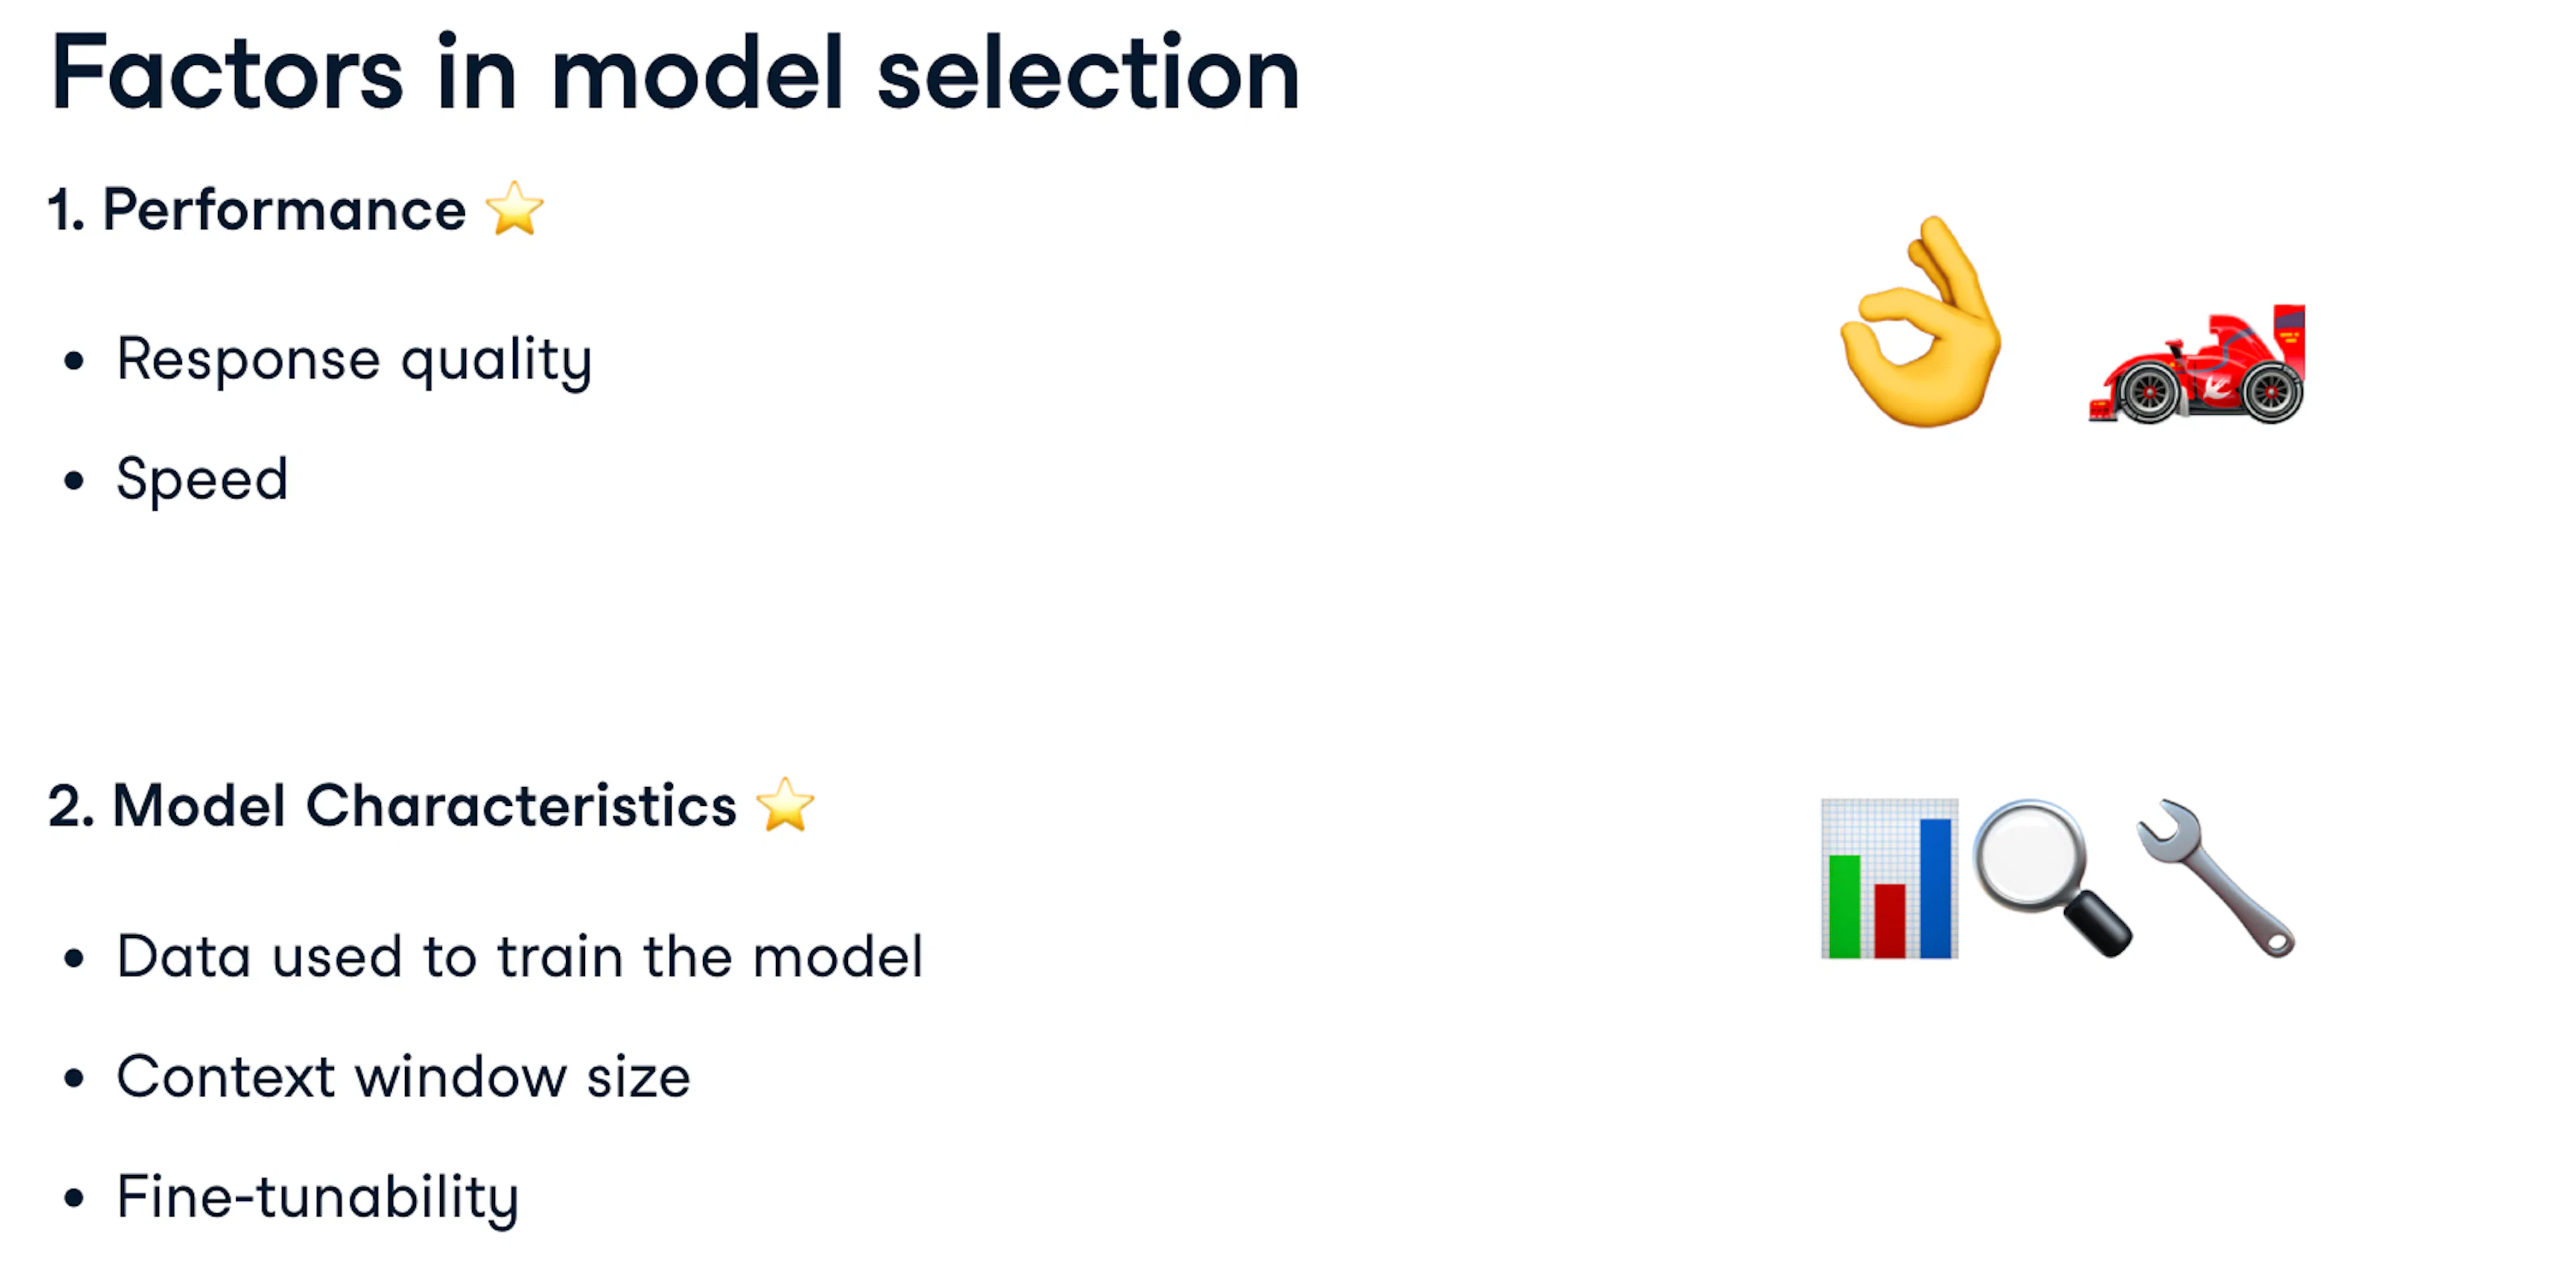2576x1287 pixels.
Task: Click the bullet dot before 'Data used'
Action: pyautogui.click(x=73, y=958)
